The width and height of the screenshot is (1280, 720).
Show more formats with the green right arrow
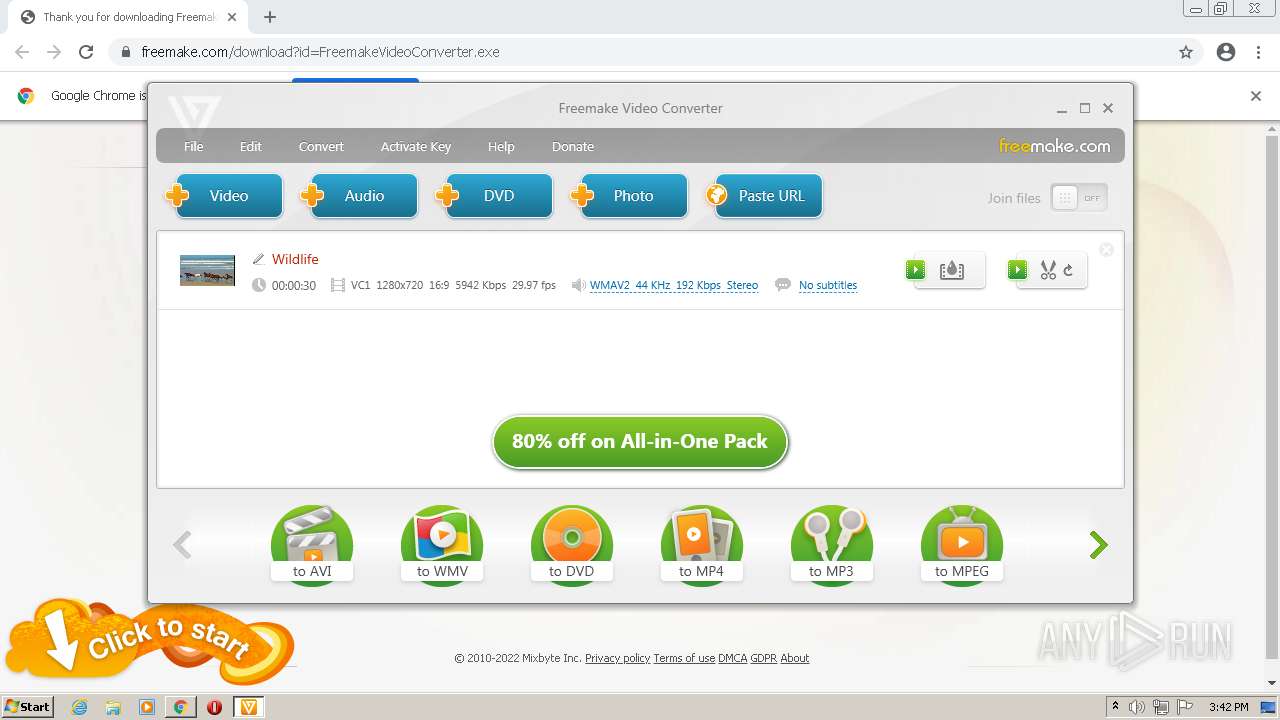pos(1099,545)
